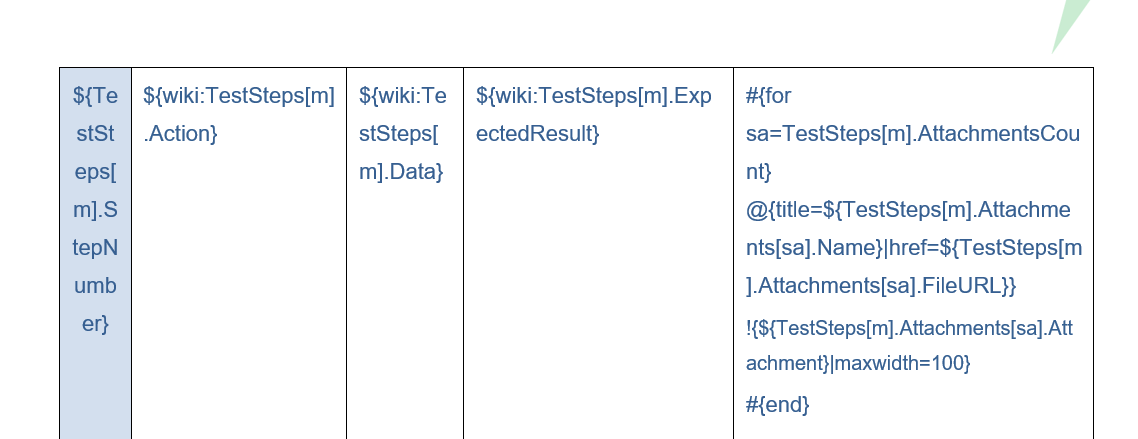The height and width of the screenshot is (439, 1138).
Task: Click the "nts[sa].Name}|href=" line
Action: click(913, 248)
